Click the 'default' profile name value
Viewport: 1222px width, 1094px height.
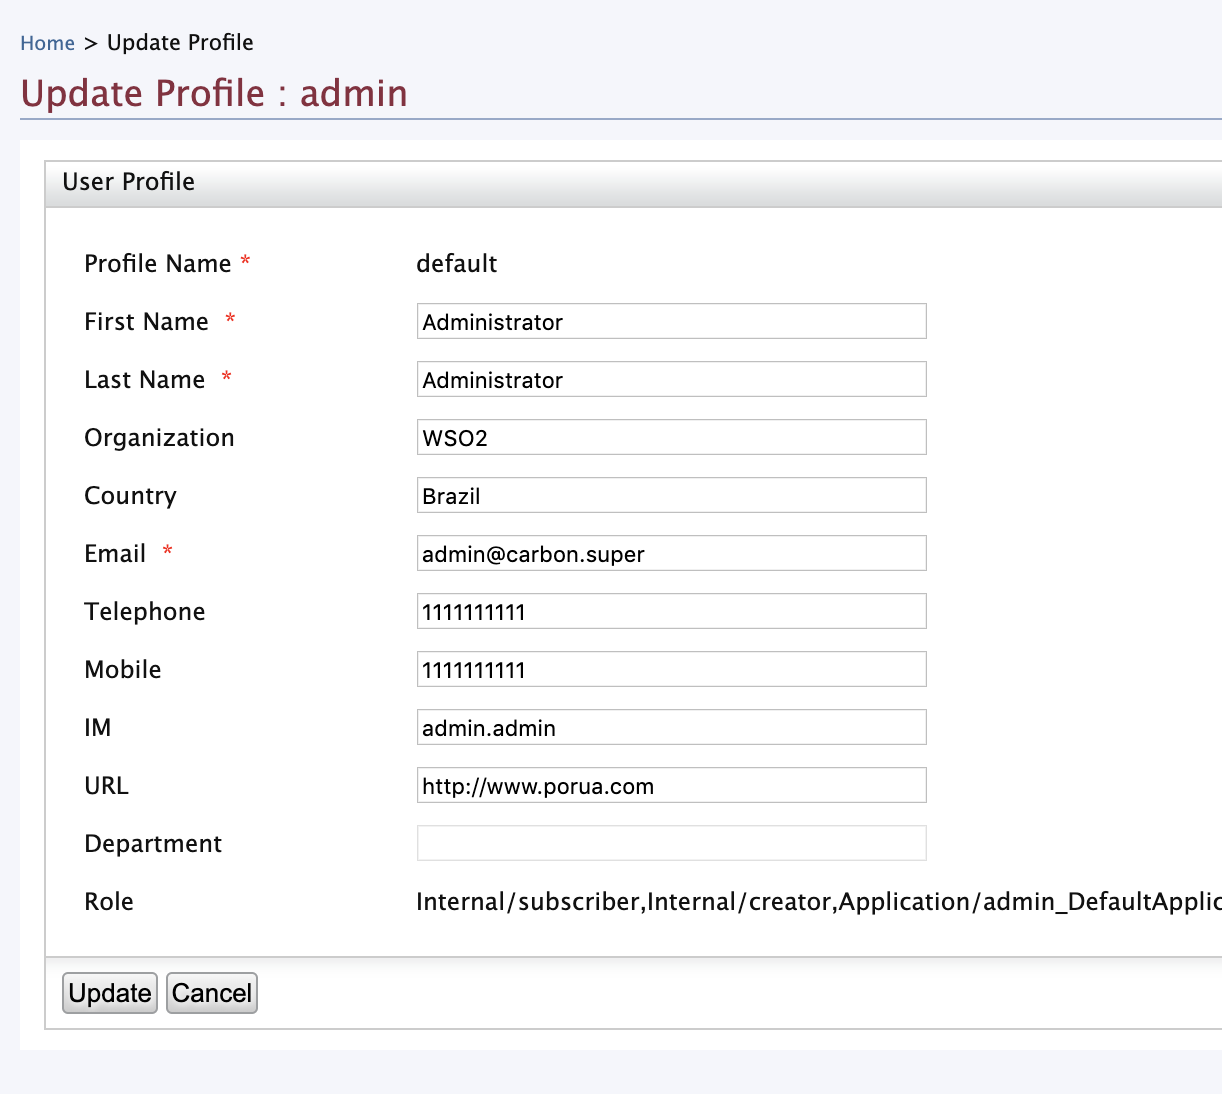tap(456, 264)
